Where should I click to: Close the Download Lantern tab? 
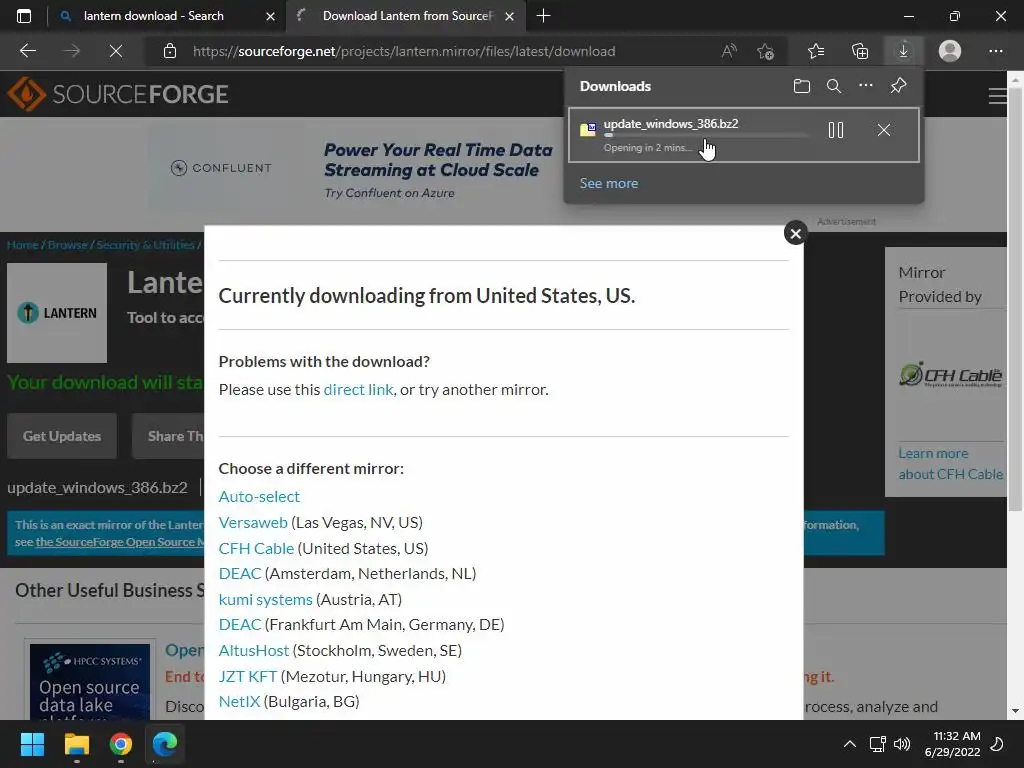[x=510, y=16]
